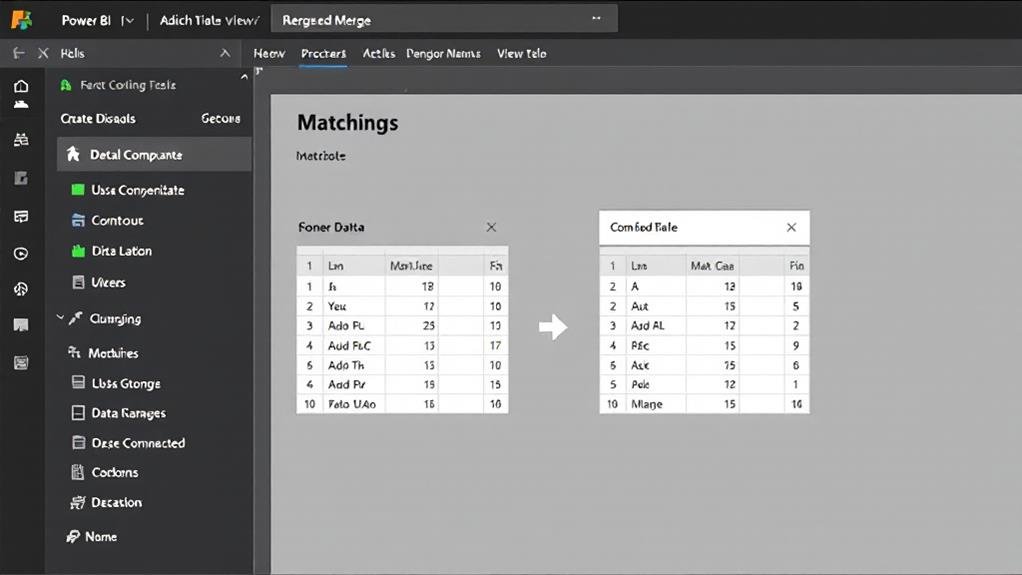Select the Adich Tiale View tab

pyautogui.click(x=209, y=21)
